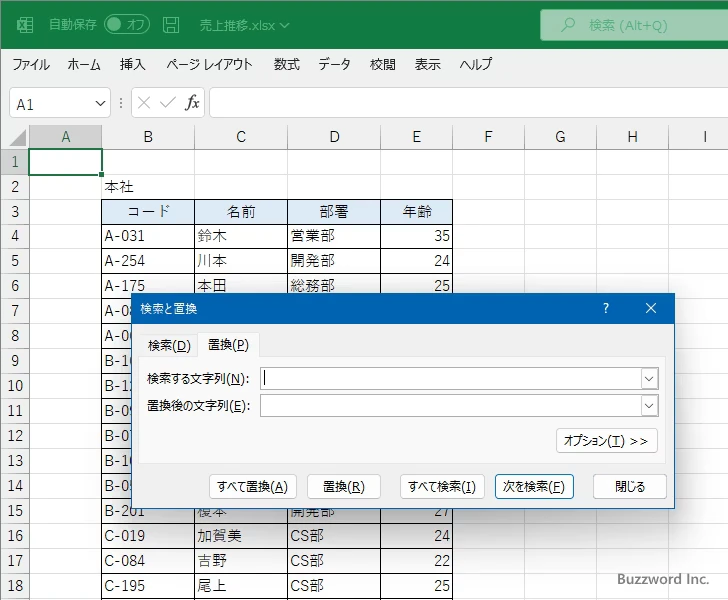The height and width of the screenshot is (600, 728).
Task: Expand the 置換後の文字列 history dropdown
Action: (650, 406)
